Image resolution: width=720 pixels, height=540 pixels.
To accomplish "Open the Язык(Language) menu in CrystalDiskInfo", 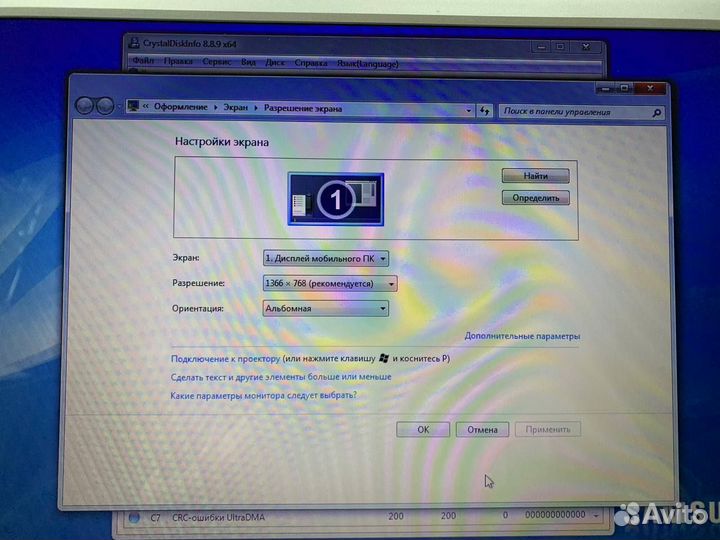I will [x=368, y=63].
